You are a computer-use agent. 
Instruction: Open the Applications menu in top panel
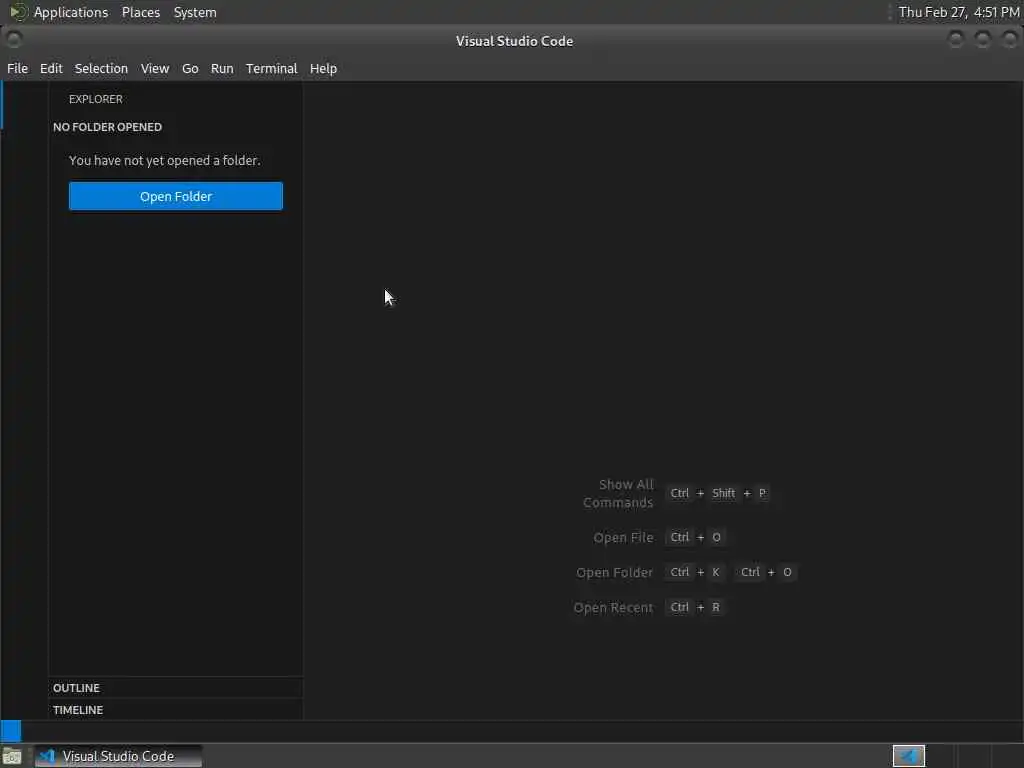[x=71, y=12]
